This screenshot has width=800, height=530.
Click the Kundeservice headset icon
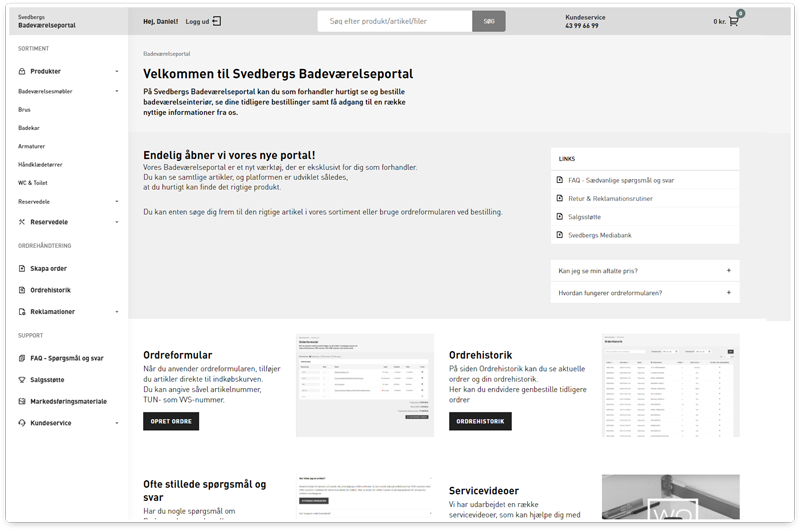(x=21, y=423)
